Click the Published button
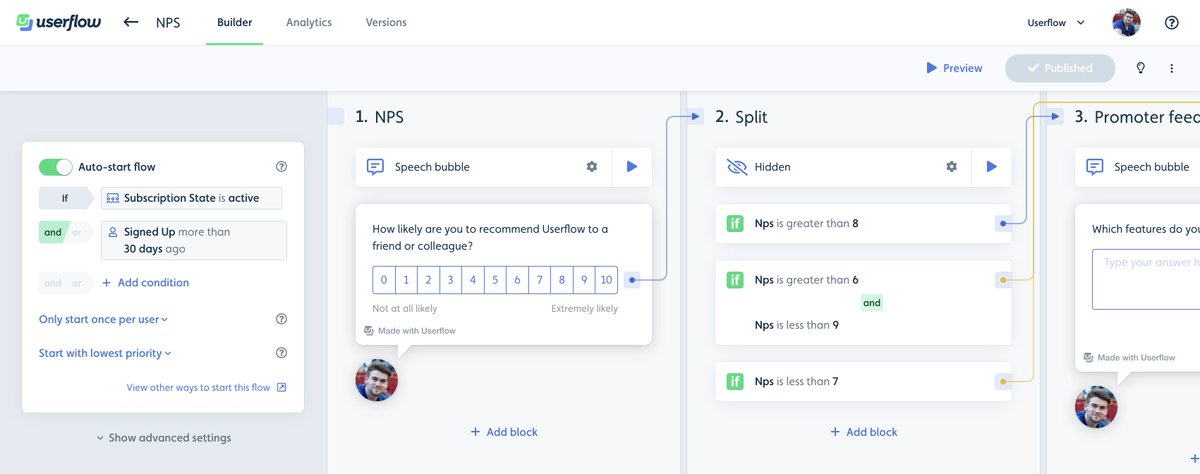This screenshot has height=474, width=1200. (1059, 68)
